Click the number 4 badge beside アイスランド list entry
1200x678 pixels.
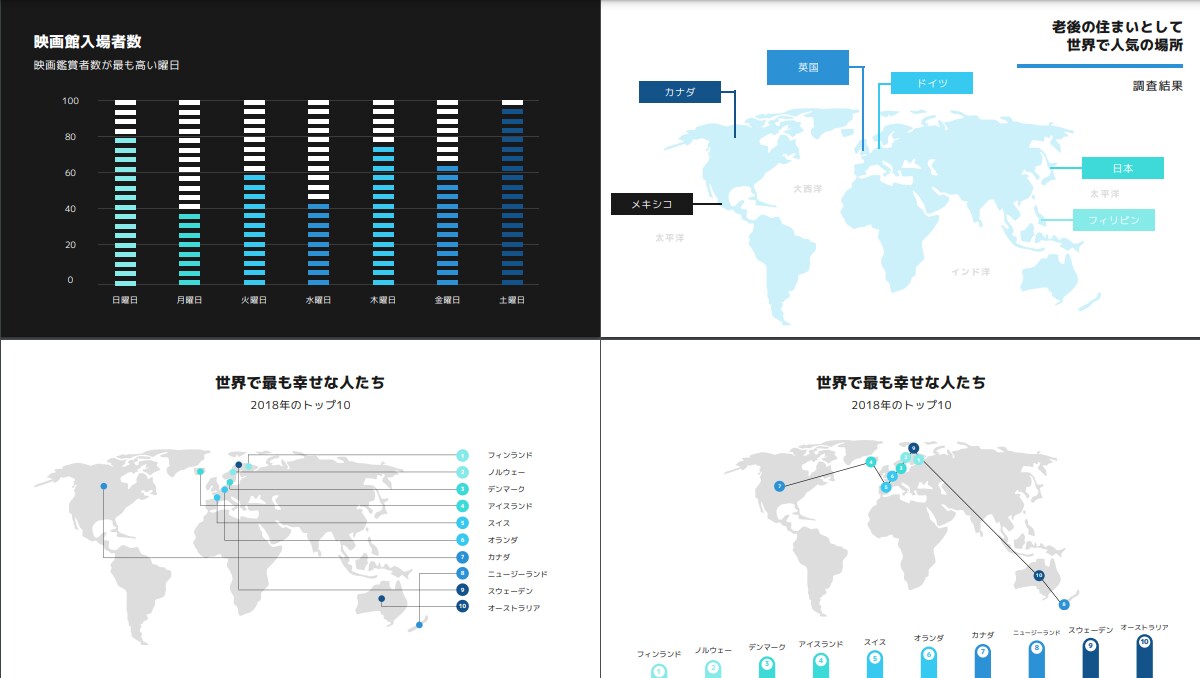click(x=462, y=506)
